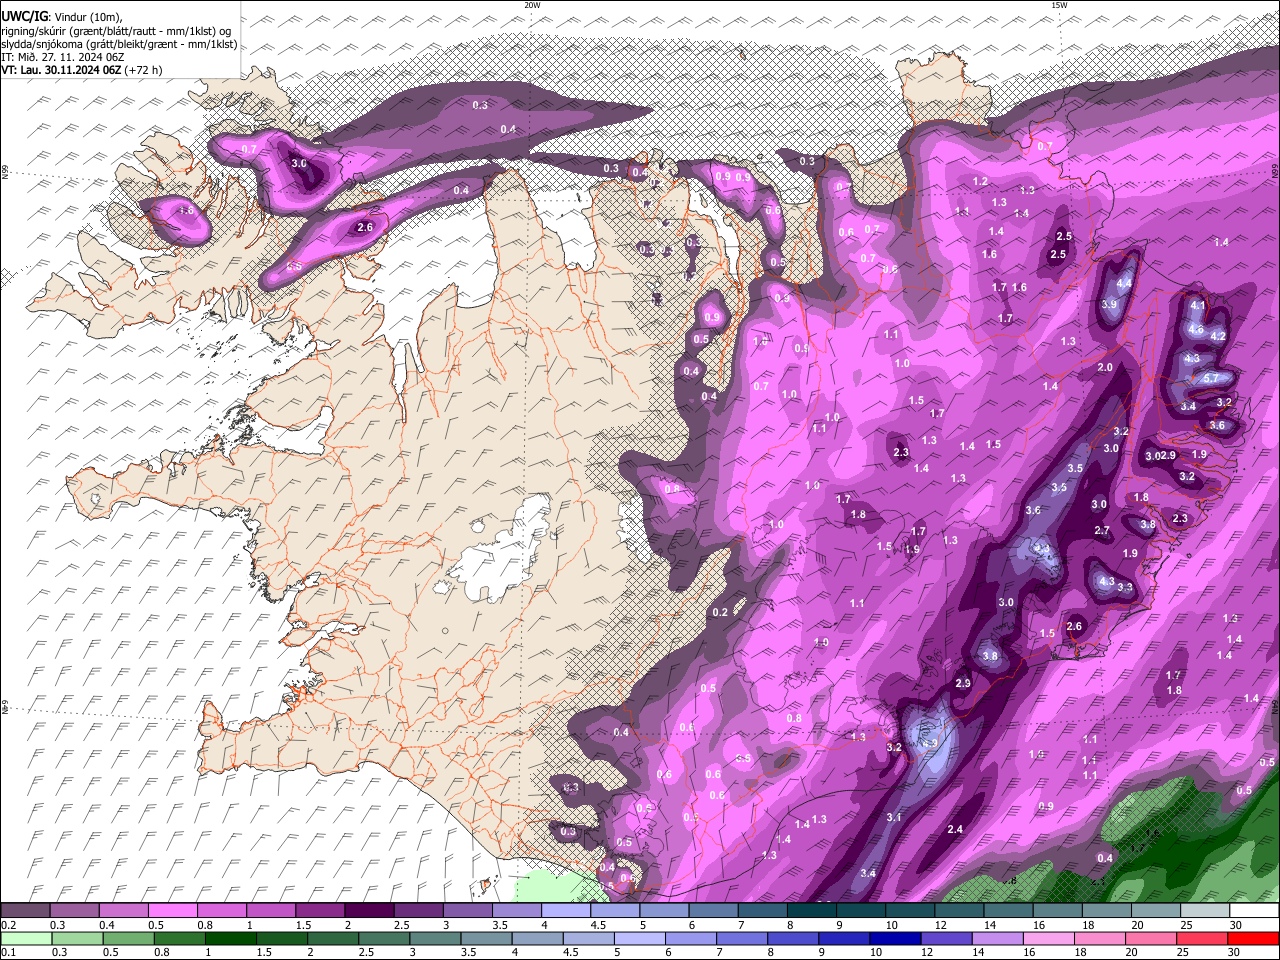This screenshot has width=1280, height=960.
Task: Select the bottom-row green swatch labeled 0.5
Action: 128,938
